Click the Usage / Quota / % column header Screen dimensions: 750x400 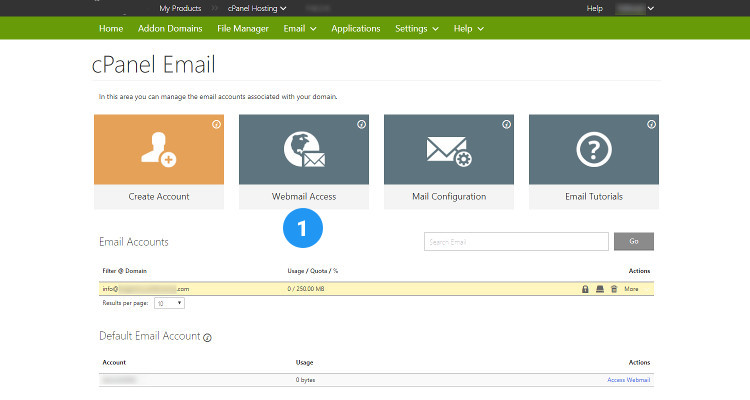point(313,271)
